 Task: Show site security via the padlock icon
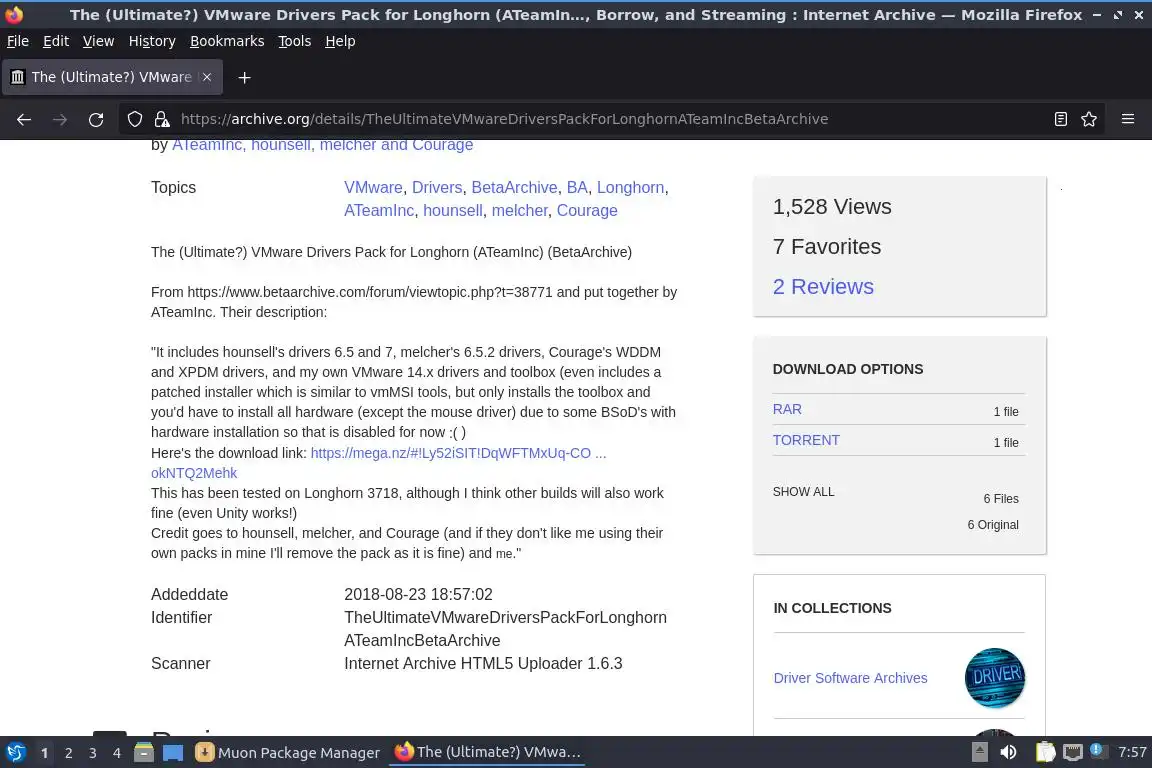pyautogui.click(x=162, y=119)
